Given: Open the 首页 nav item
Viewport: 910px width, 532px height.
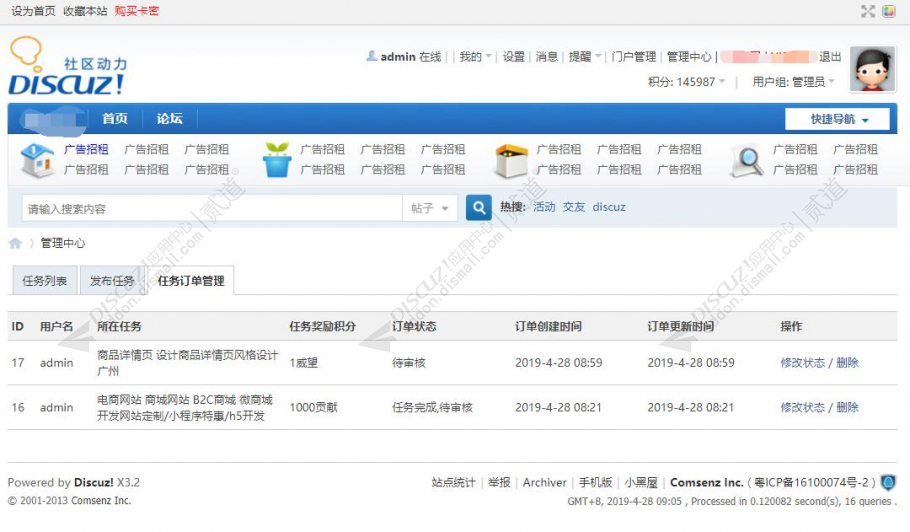Looking at the screenshot, I should (115, 118).
